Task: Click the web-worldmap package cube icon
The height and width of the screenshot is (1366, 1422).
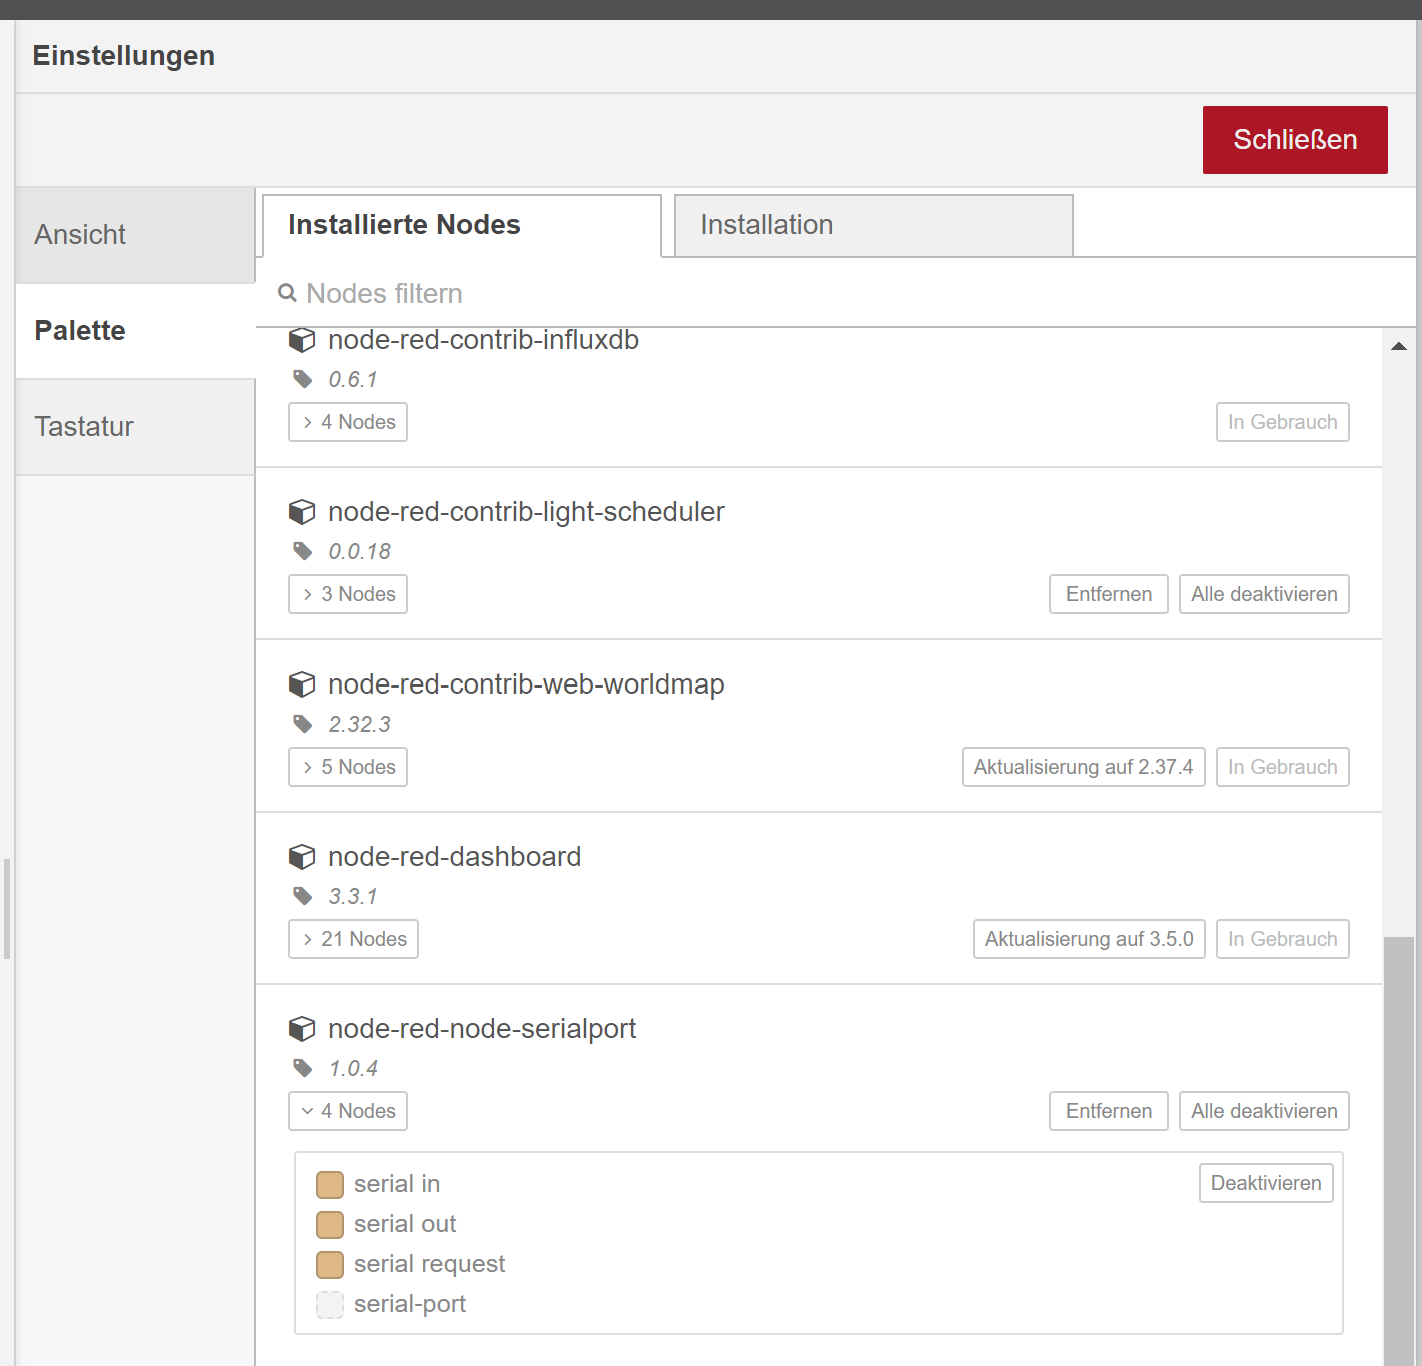Action: 302,684
